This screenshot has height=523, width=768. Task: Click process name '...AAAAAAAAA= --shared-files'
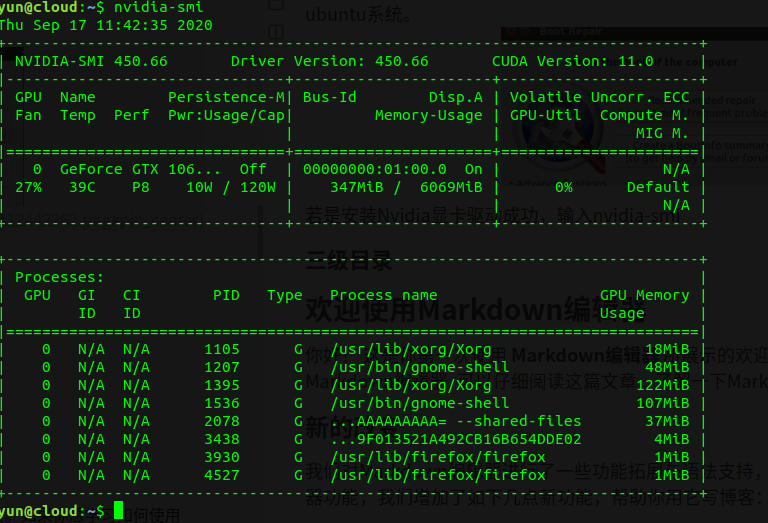coord(456,421)
